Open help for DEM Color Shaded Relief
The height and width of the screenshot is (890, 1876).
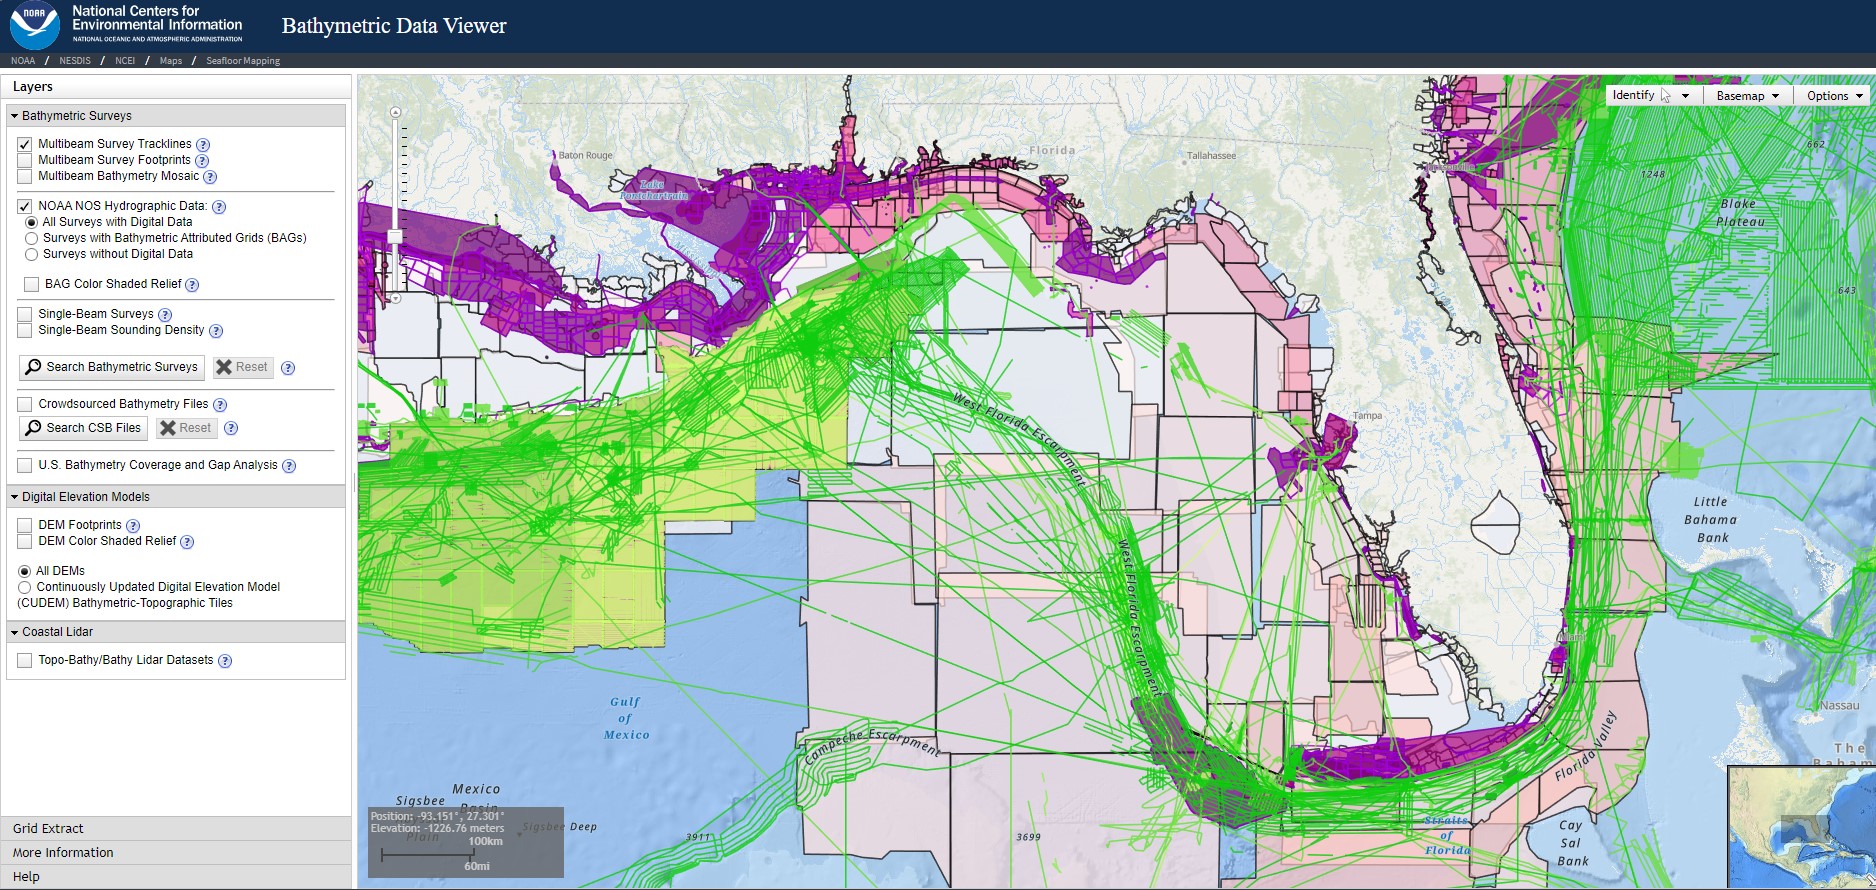(187, 542)
